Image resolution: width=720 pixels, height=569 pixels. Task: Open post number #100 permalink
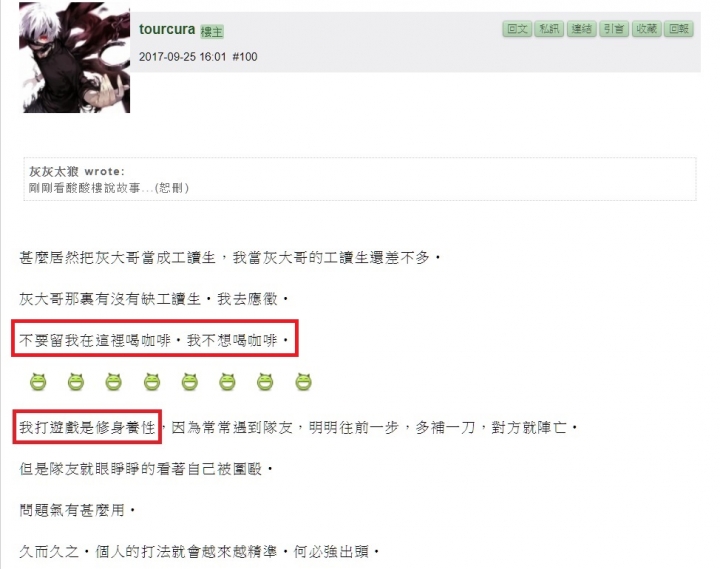[245, 57]
